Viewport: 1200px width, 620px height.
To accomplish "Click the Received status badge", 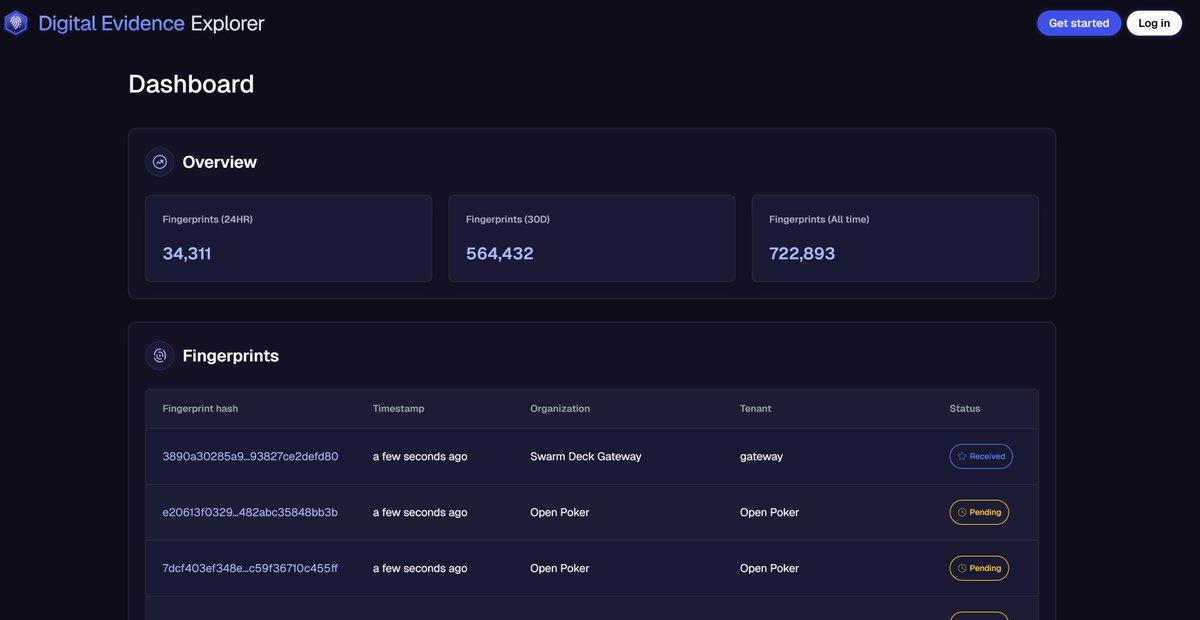I will pyautogui.click(x=981, y=456).
